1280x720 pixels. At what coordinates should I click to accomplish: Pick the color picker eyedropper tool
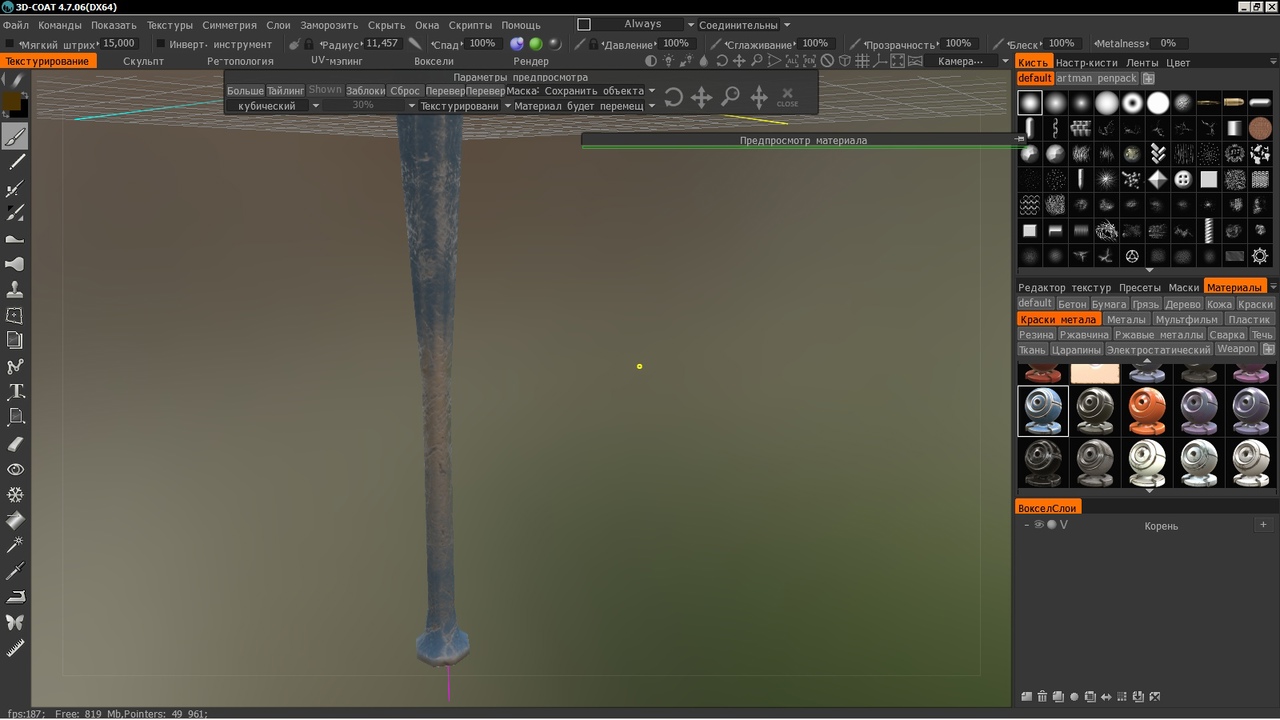pyautogui.click(x=15, y=571)
